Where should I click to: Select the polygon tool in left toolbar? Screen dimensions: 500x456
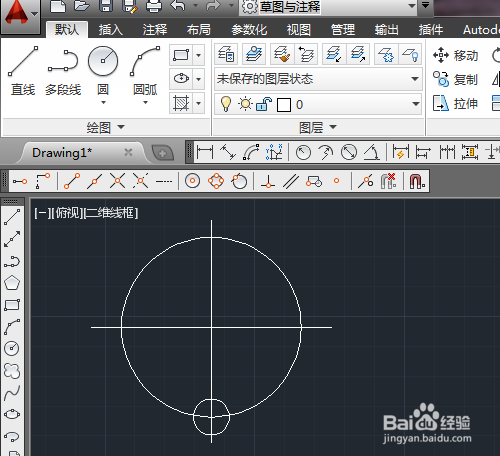[12, 283]
